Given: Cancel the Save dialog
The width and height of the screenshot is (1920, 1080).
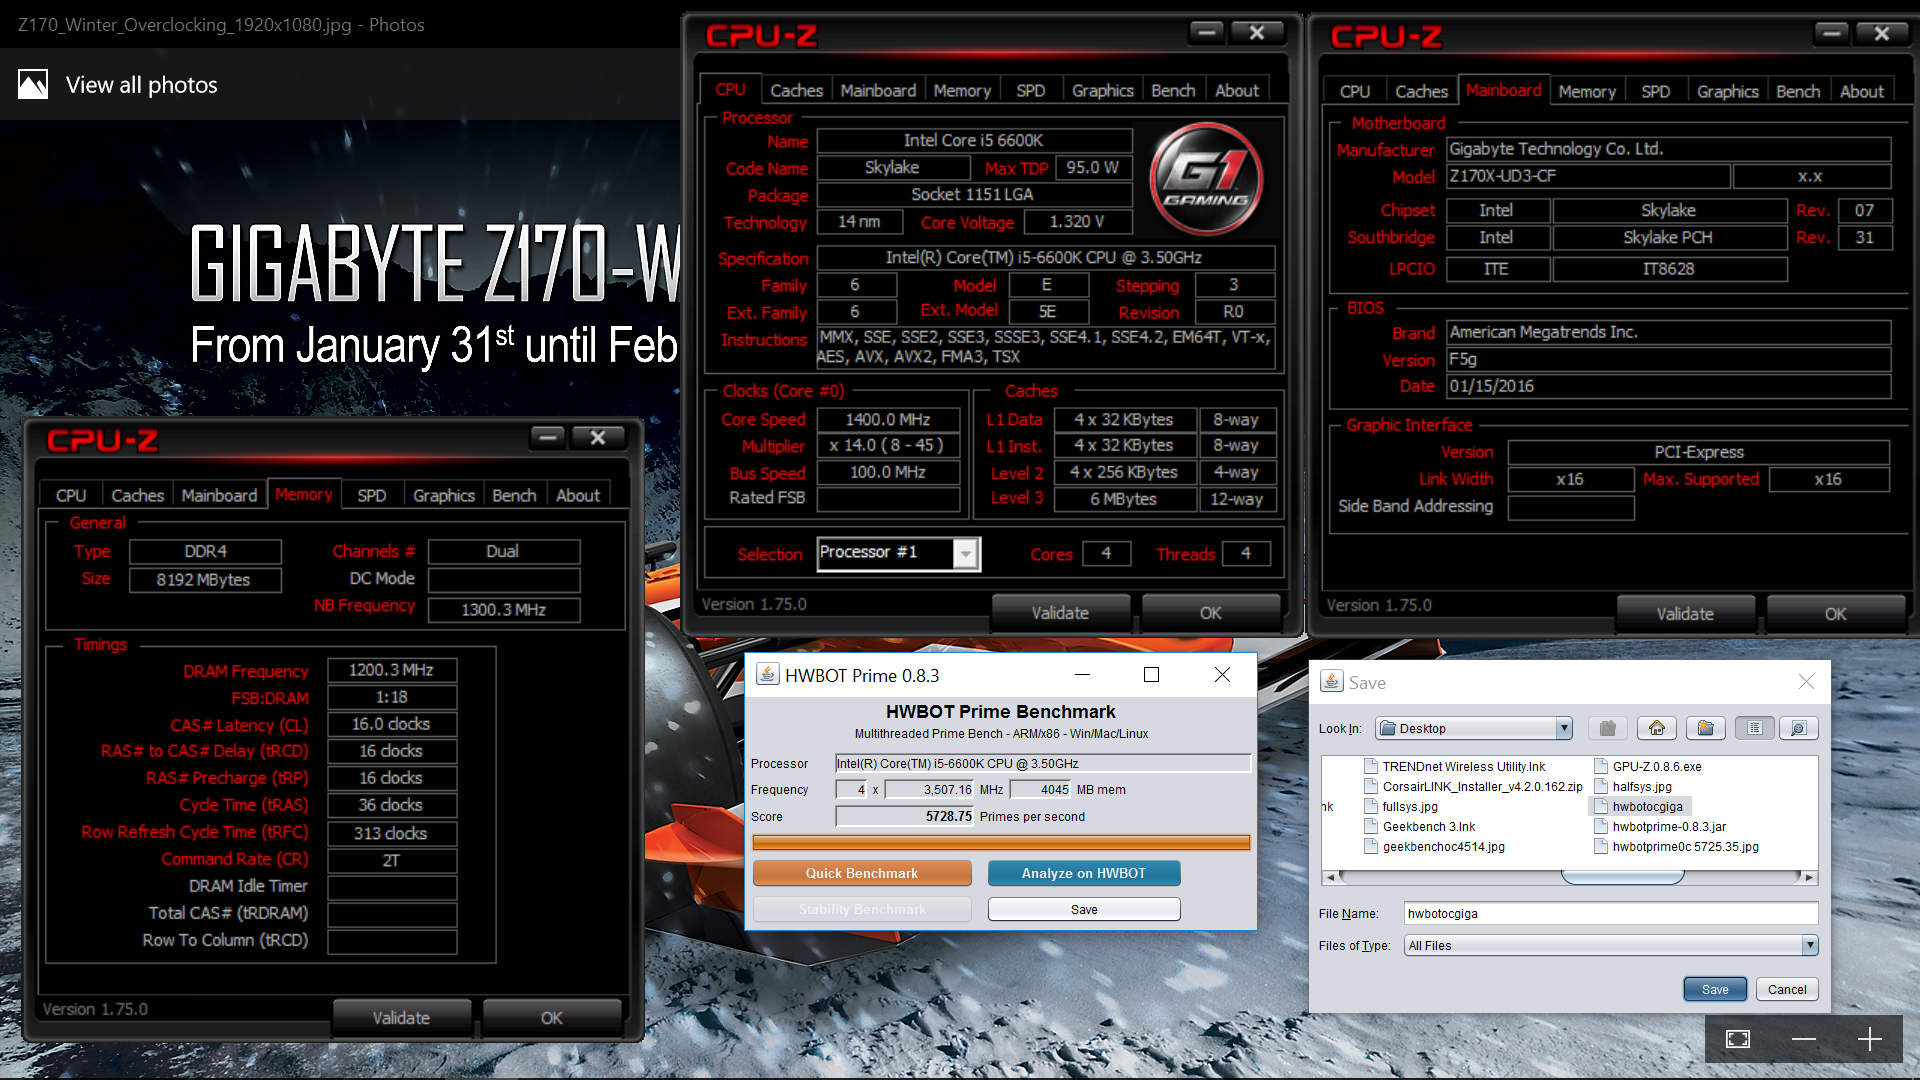Looking at the screenshot, I should click(1787, 989).
